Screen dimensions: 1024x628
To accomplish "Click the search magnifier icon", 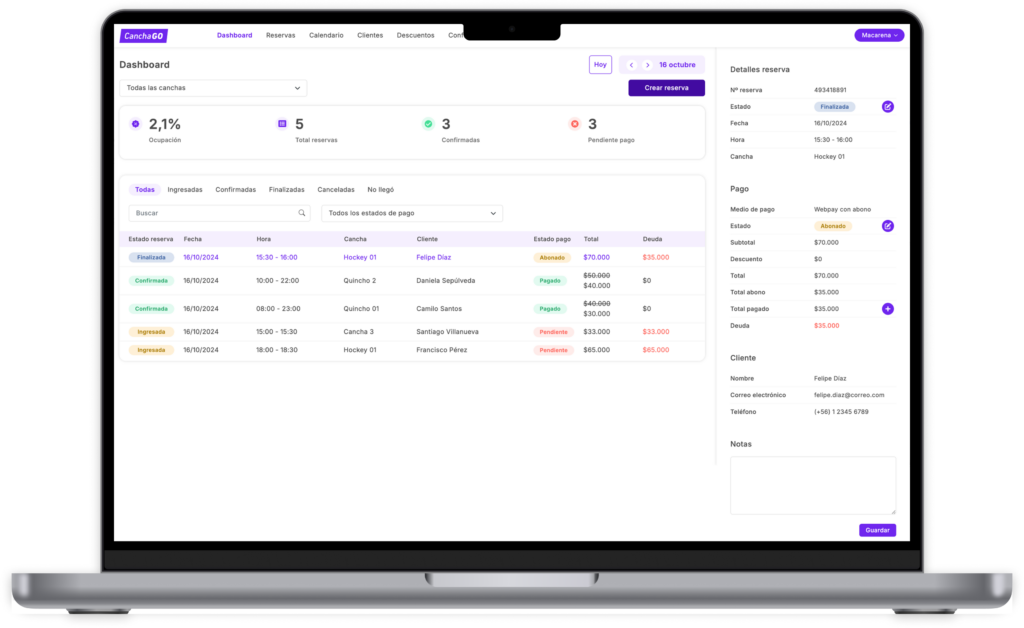I will tap(302, 213).
